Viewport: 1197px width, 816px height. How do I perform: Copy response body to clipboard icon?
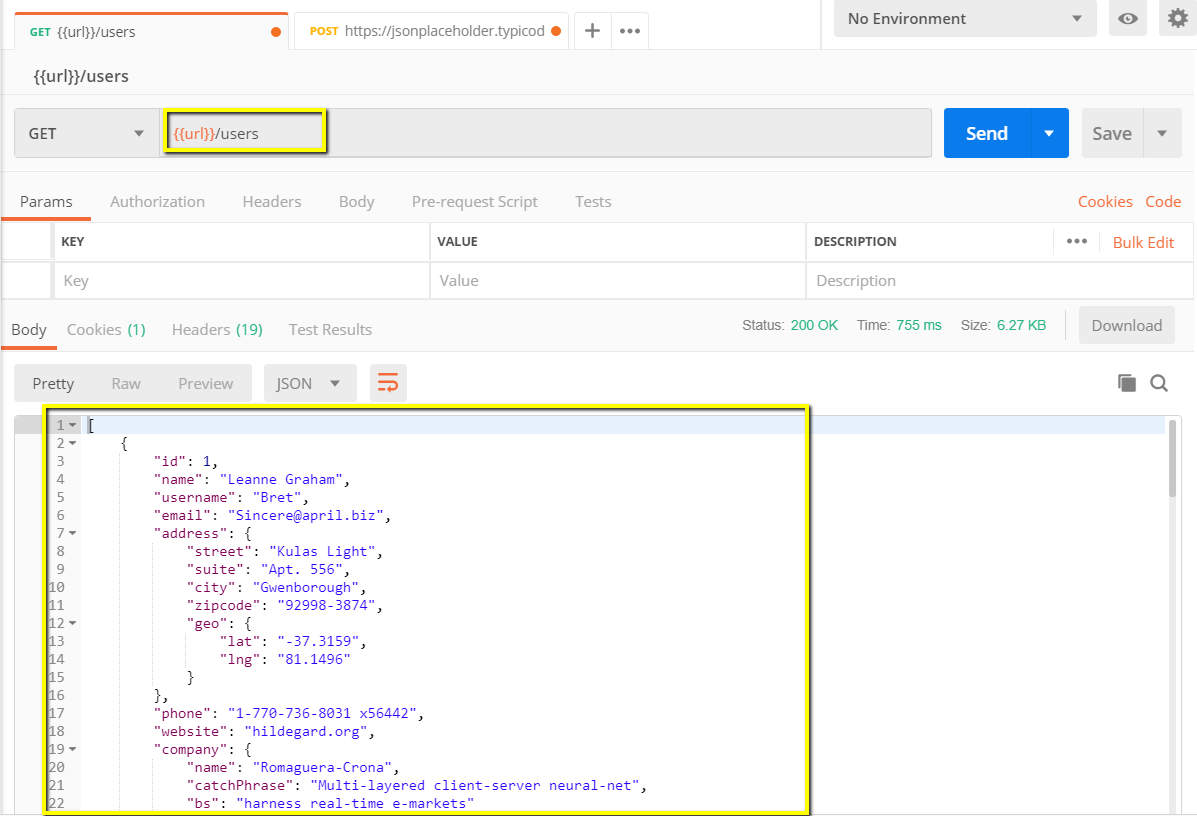tap(1127, 383)
